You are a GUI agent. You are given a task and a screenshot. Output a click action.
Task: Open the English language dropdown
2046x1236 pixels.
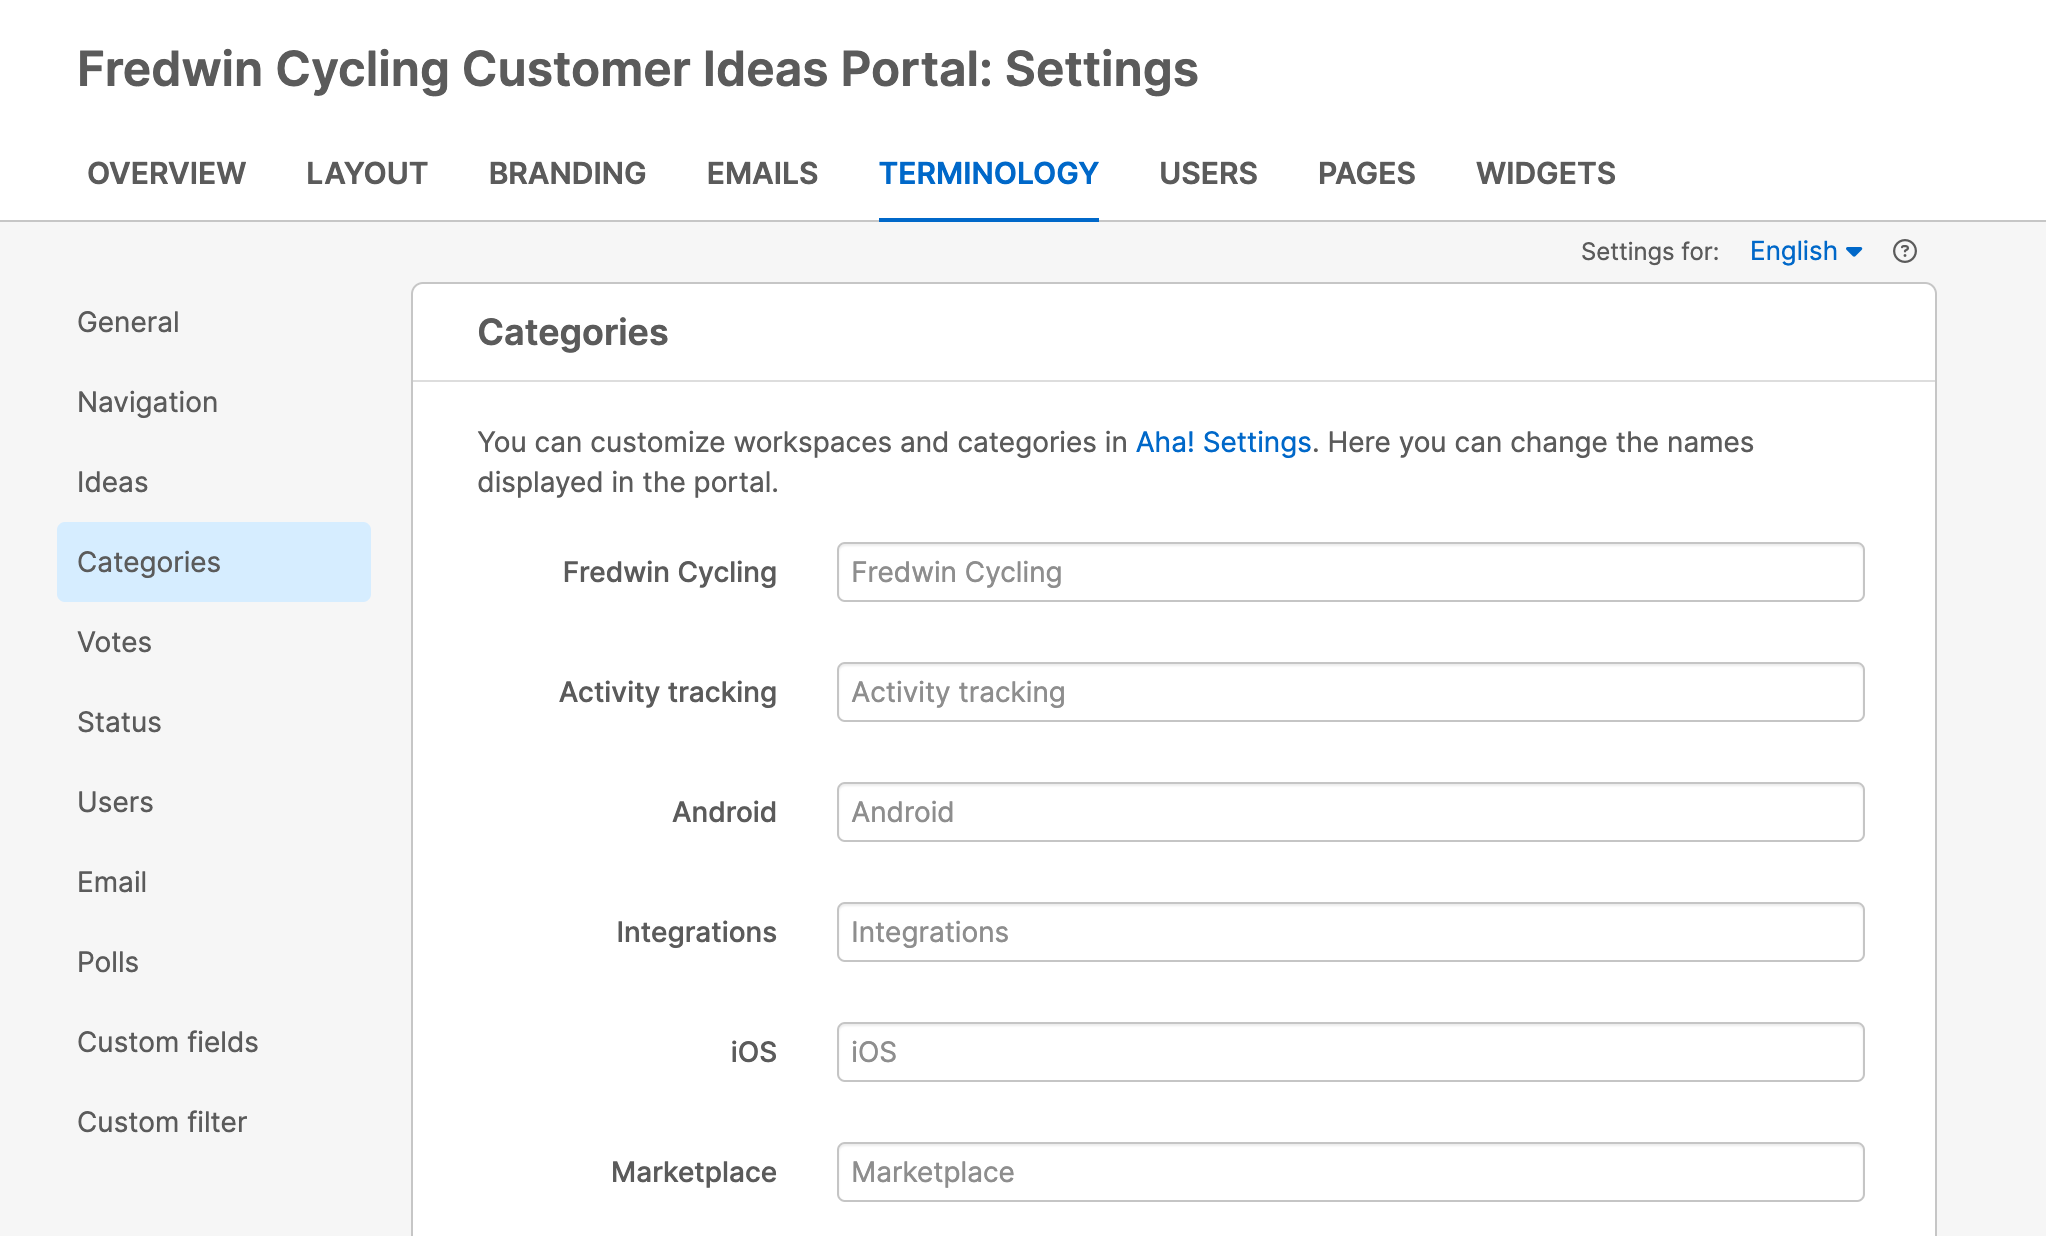pyautogui.click(x=1805, y=251)
